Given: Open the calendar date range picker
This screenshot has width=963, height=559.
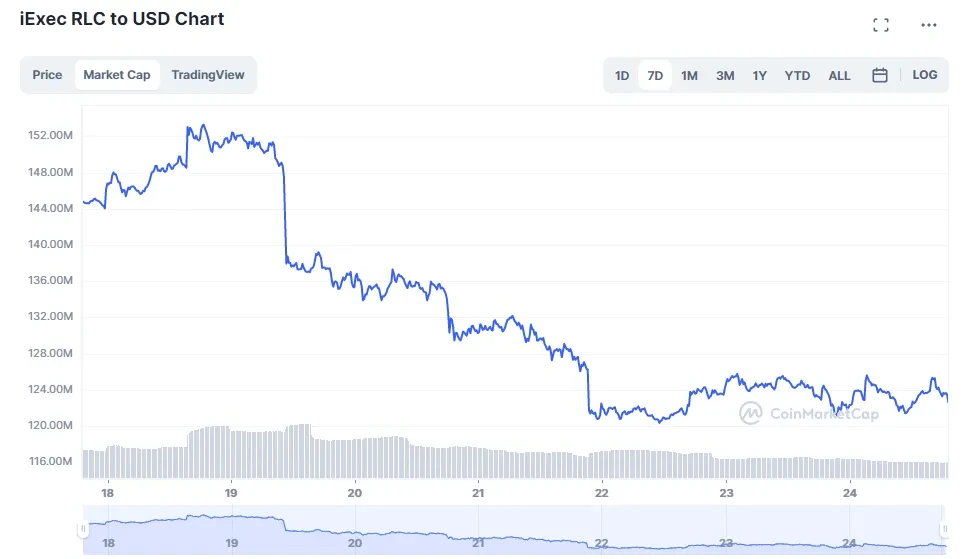Looking at the screenshot, I should tap(880, 75).
